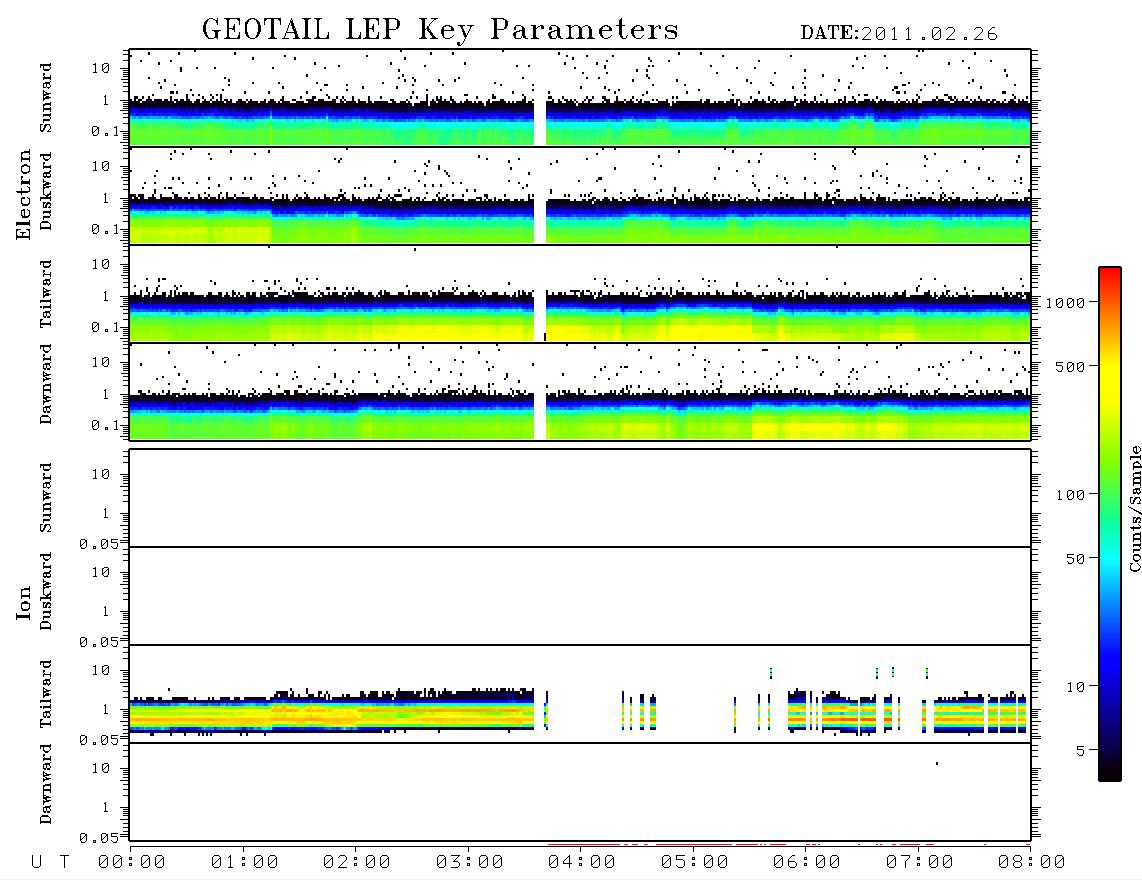The width and height of the screenshot is (1142, 880).
Task: Select the "08:00" time tick label
Action: click(1032, 863)
